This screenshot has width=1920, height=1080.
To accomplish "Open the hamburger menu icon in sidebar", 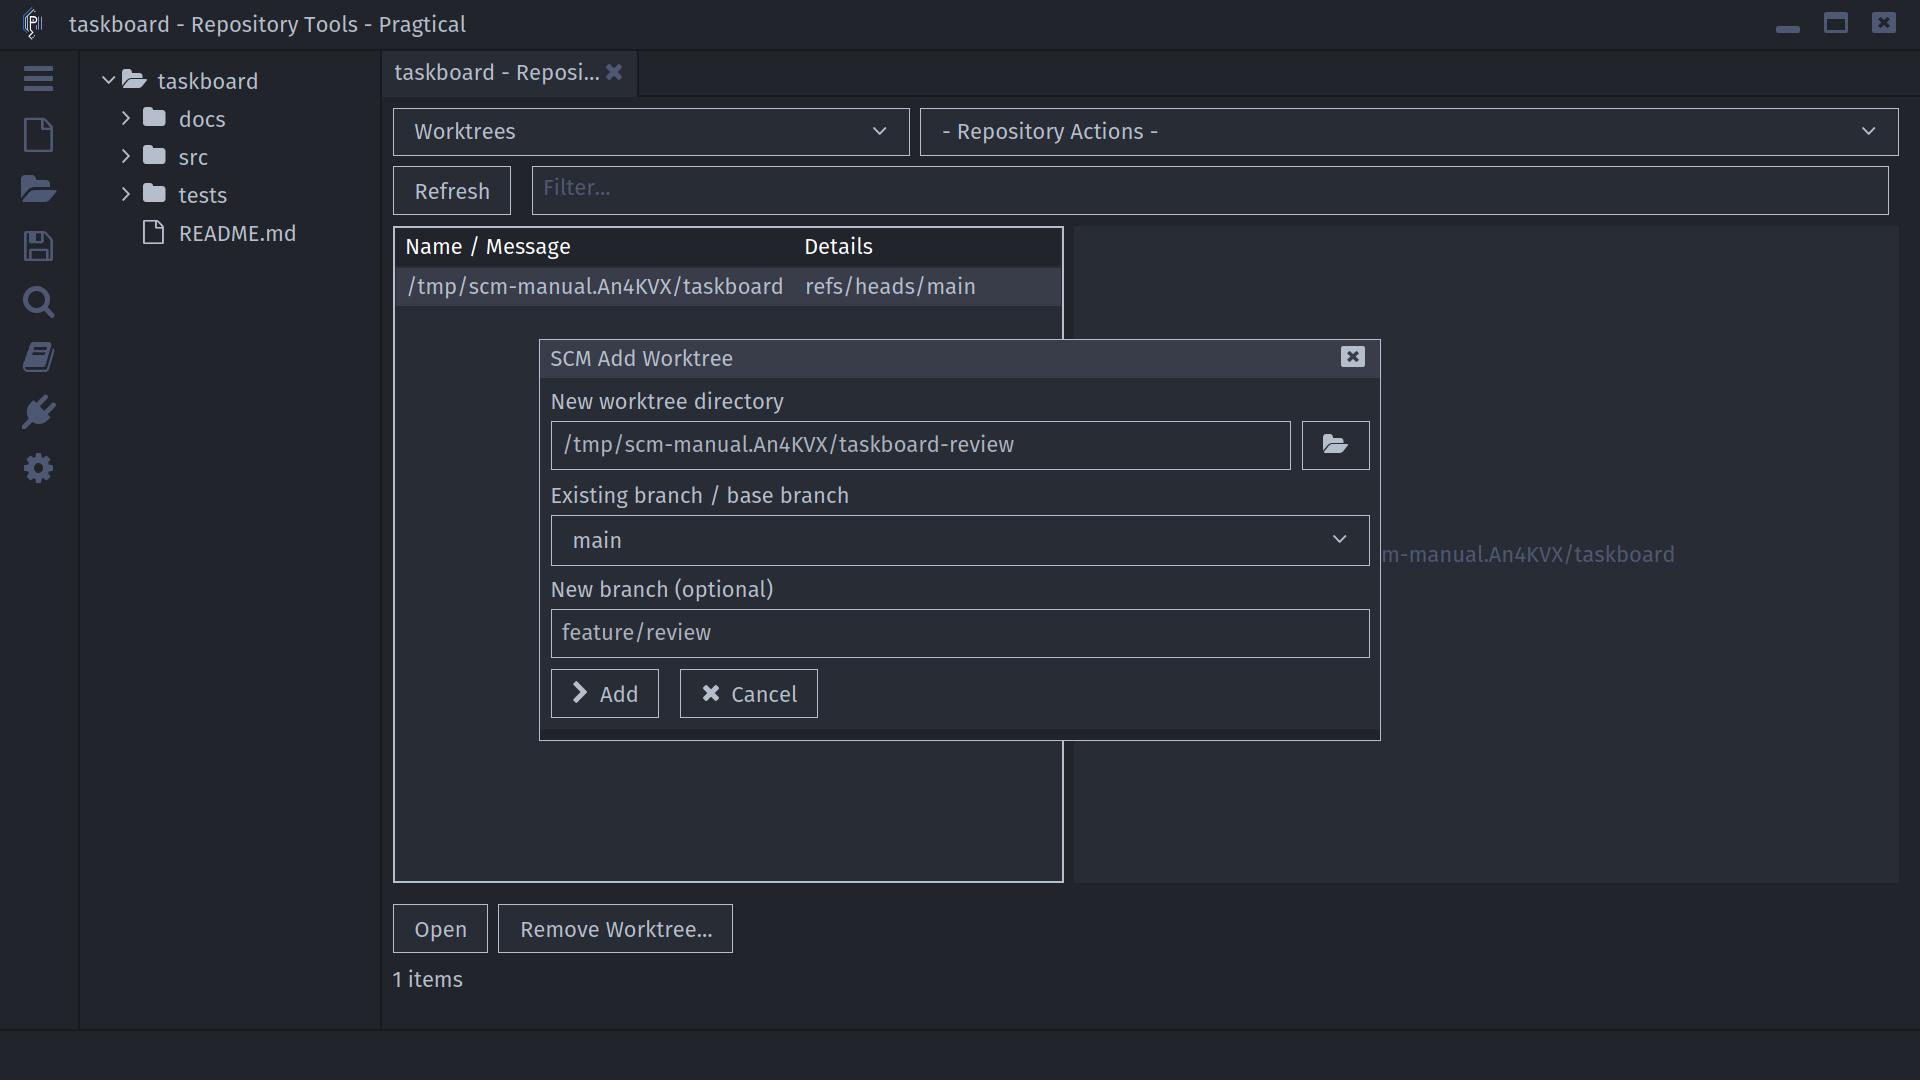I will (38, 79).
